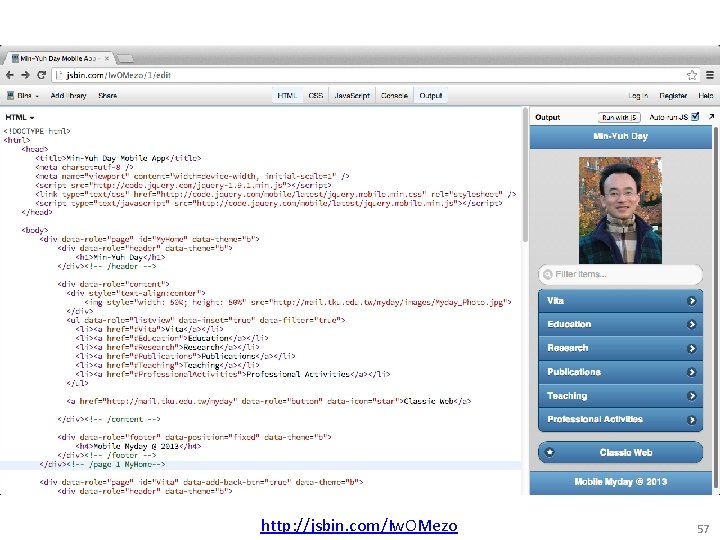Click the Output panel label
720x540 pixels.
pyautogui.click(x=547, y=118)
